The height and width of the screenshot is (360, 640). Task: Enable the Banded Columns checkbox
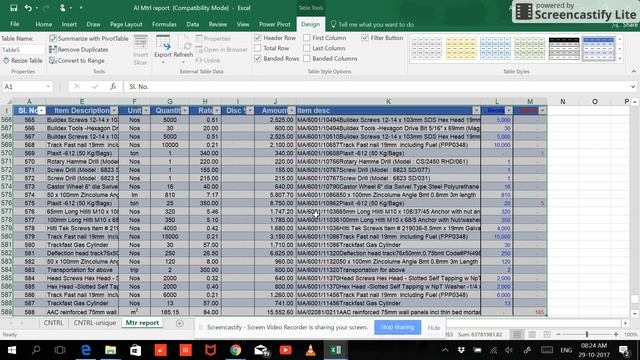(307, 59)
